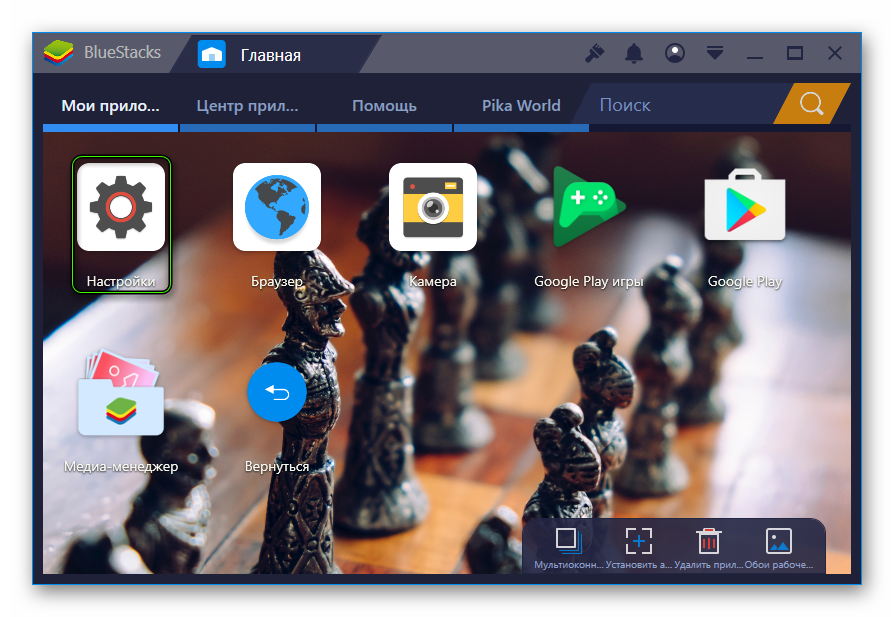894x617 pixels.
Task: Click the Удалить прил... trash icon
Action: point(709,541)
